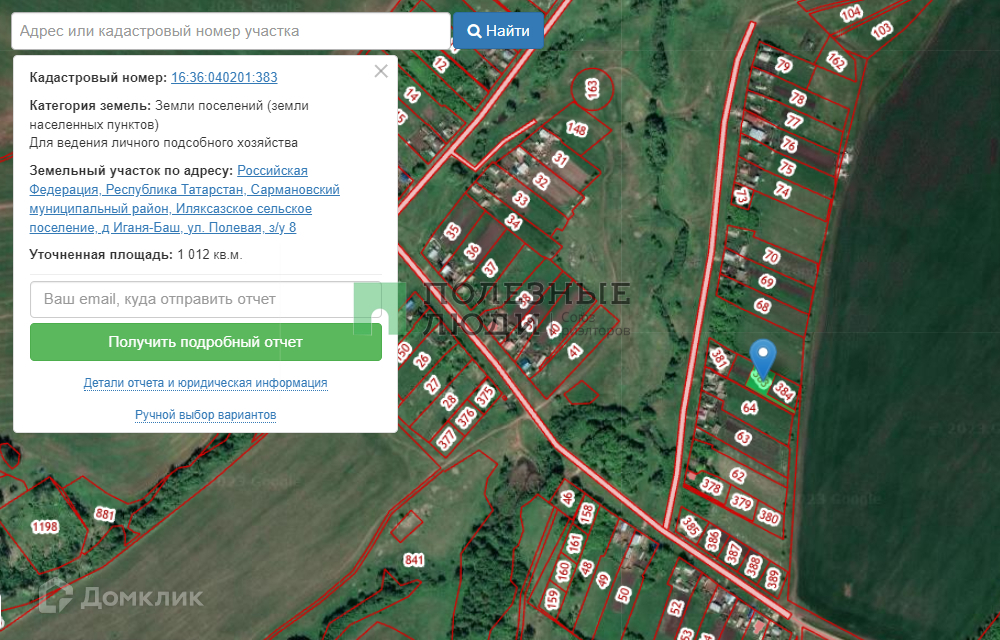
Task: Select parcel 64 on the map
Action: (749, 408)
